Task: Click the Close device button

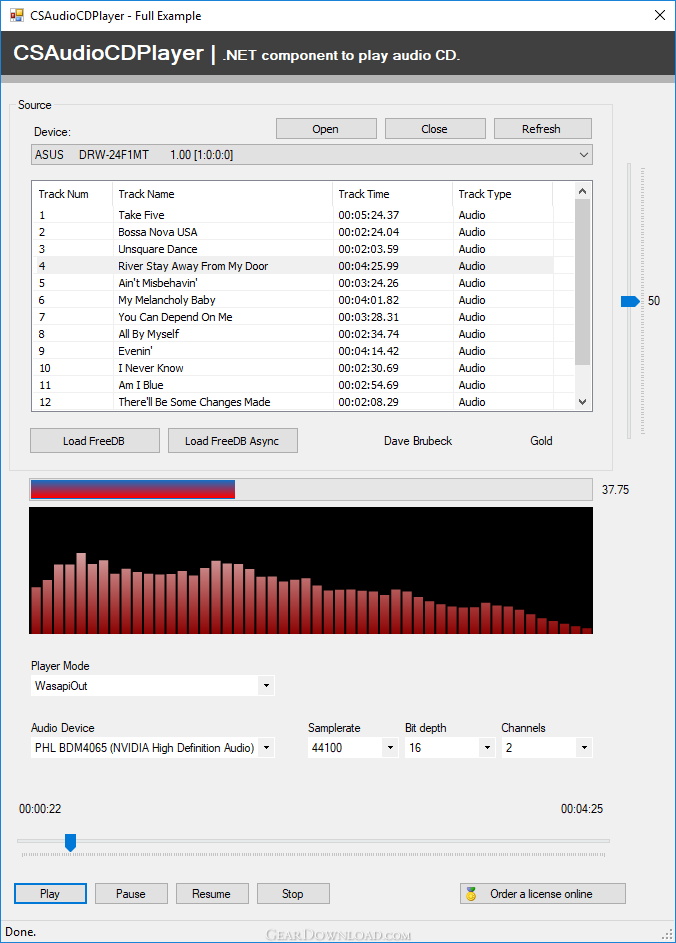Action: point(435,129)
